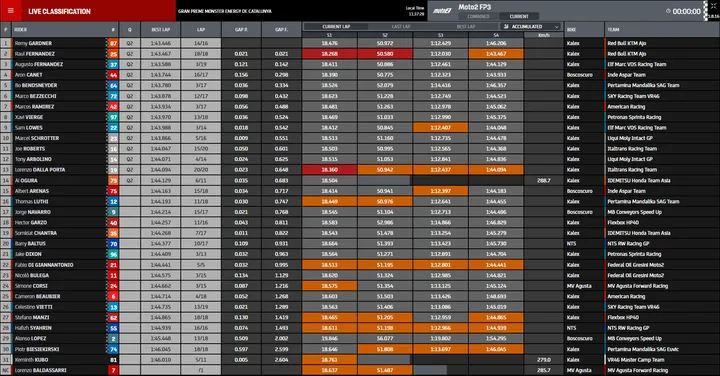
Task: Click VR46 Master Camp Team in Kubo's row
Action: (x=636, y=360)
